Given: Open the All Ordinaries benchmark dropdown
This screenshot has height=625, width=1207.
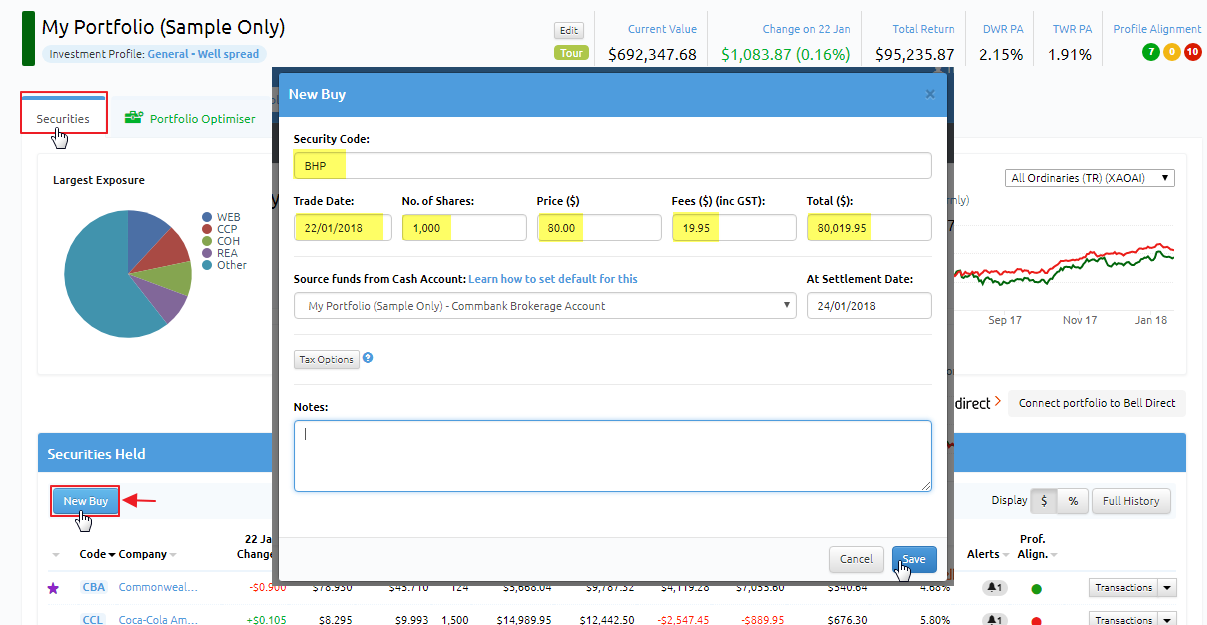Looking at the screenshot, I should 1090,178.
